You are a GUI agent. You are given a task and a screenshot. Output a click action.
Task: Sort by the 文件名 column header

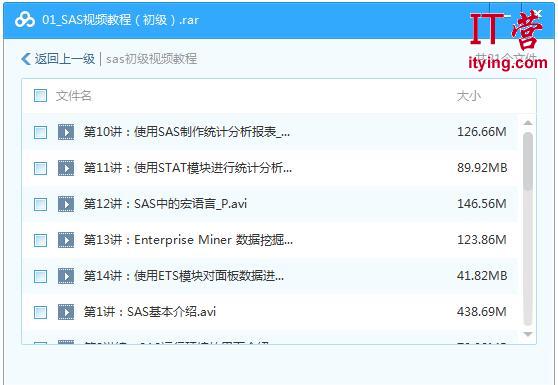coord(74,96)
